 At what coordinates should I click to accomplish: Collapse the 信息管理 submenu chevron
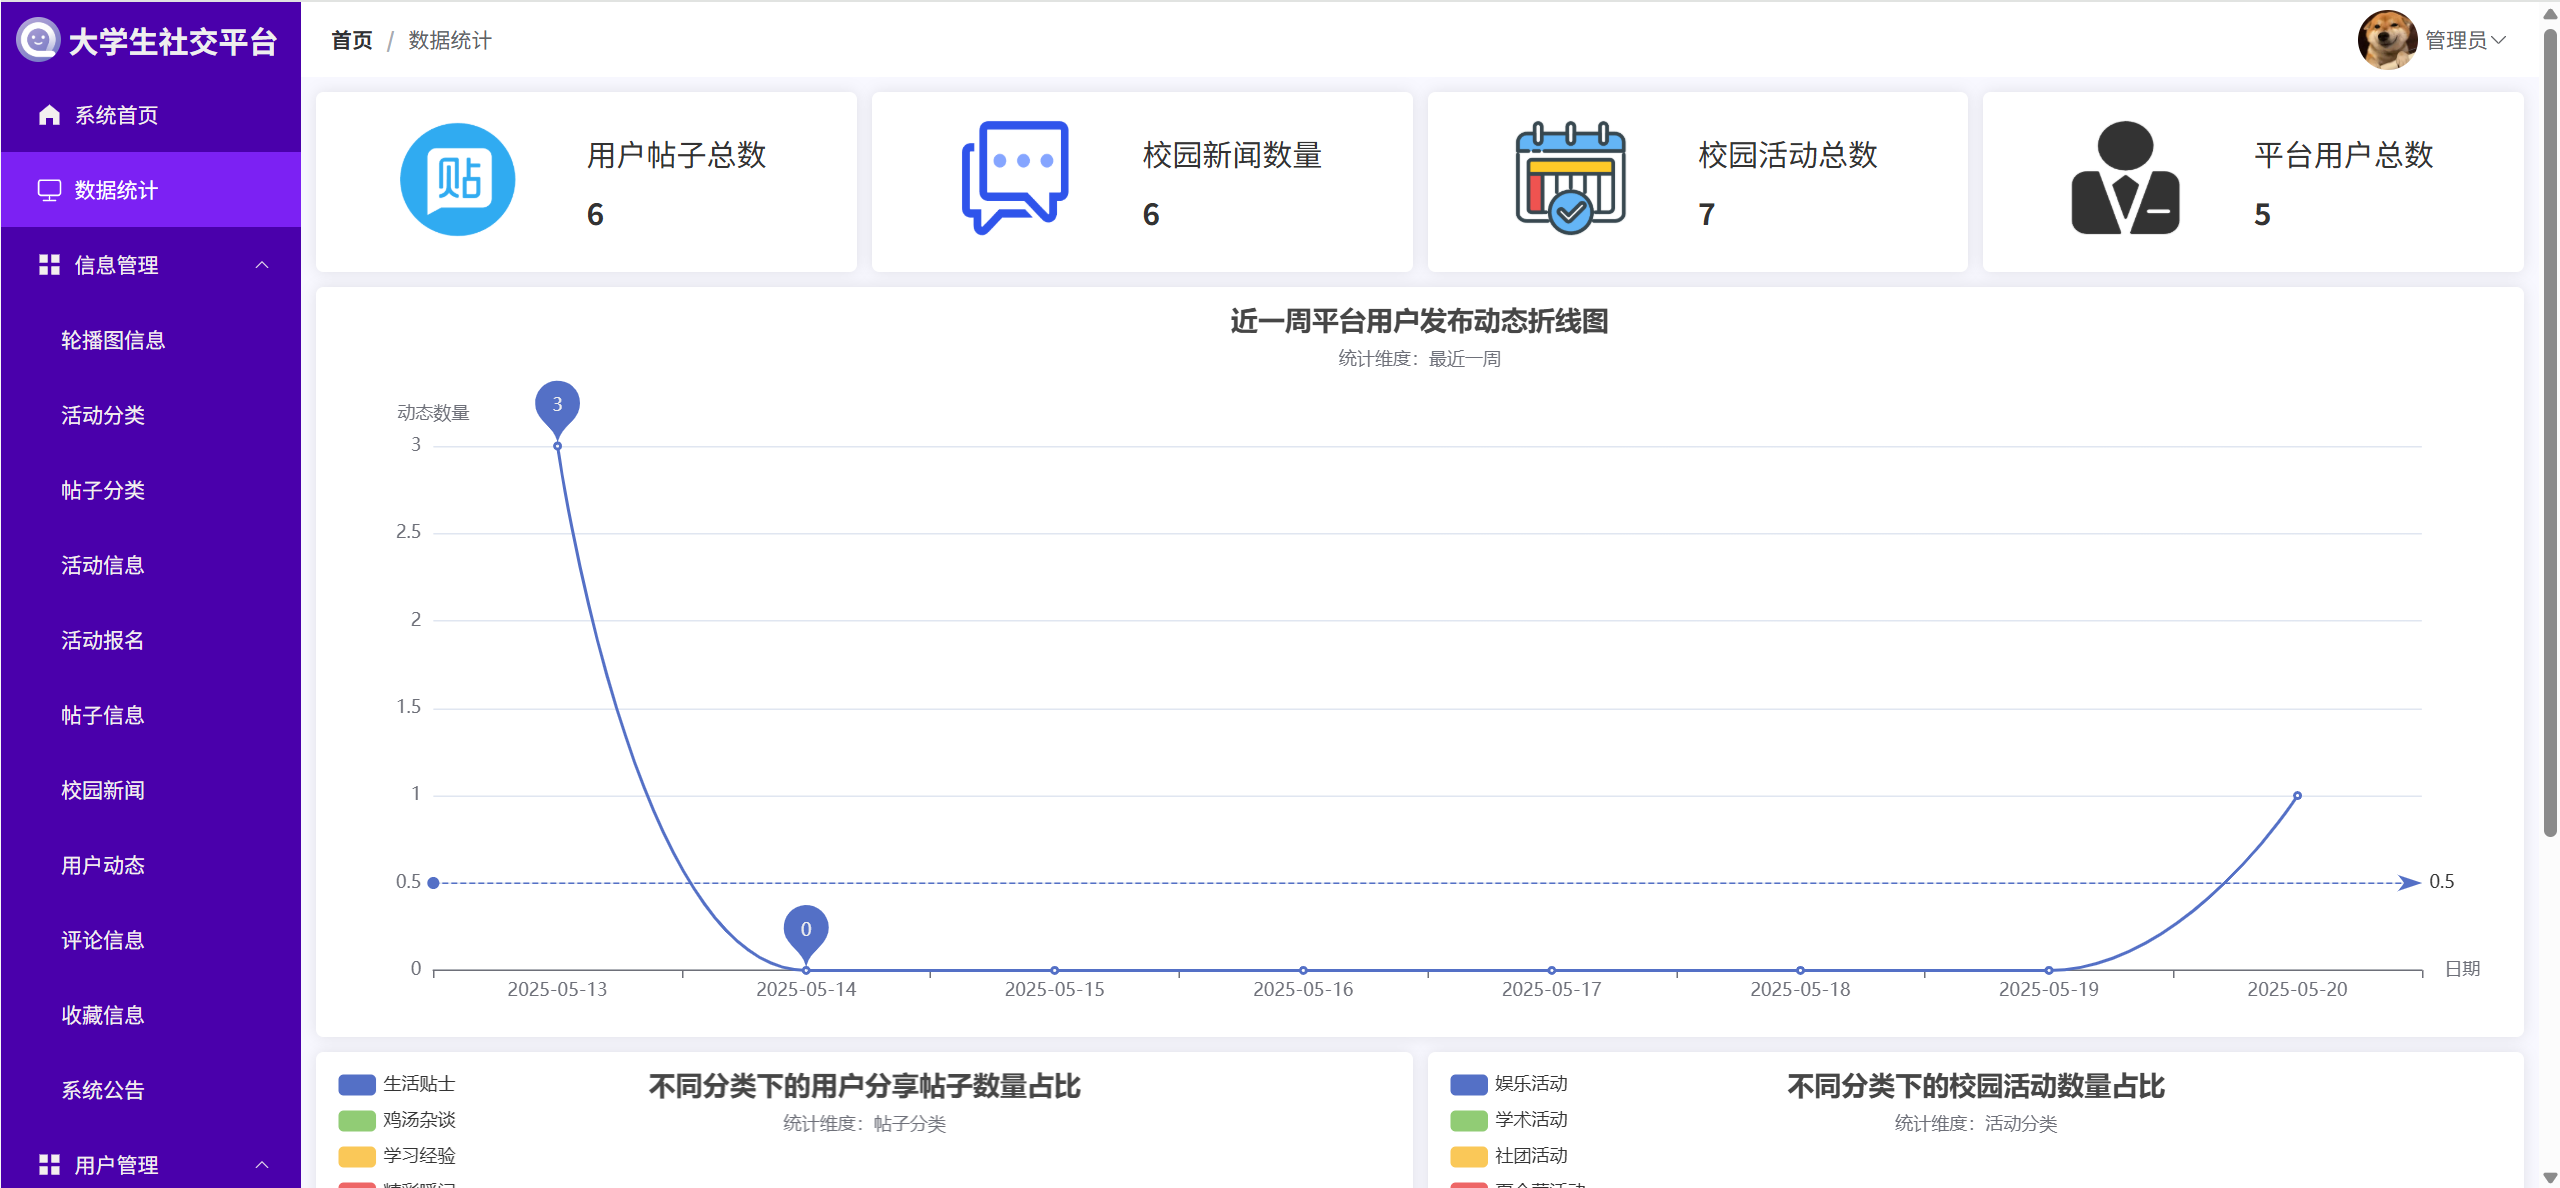(262, 265)
